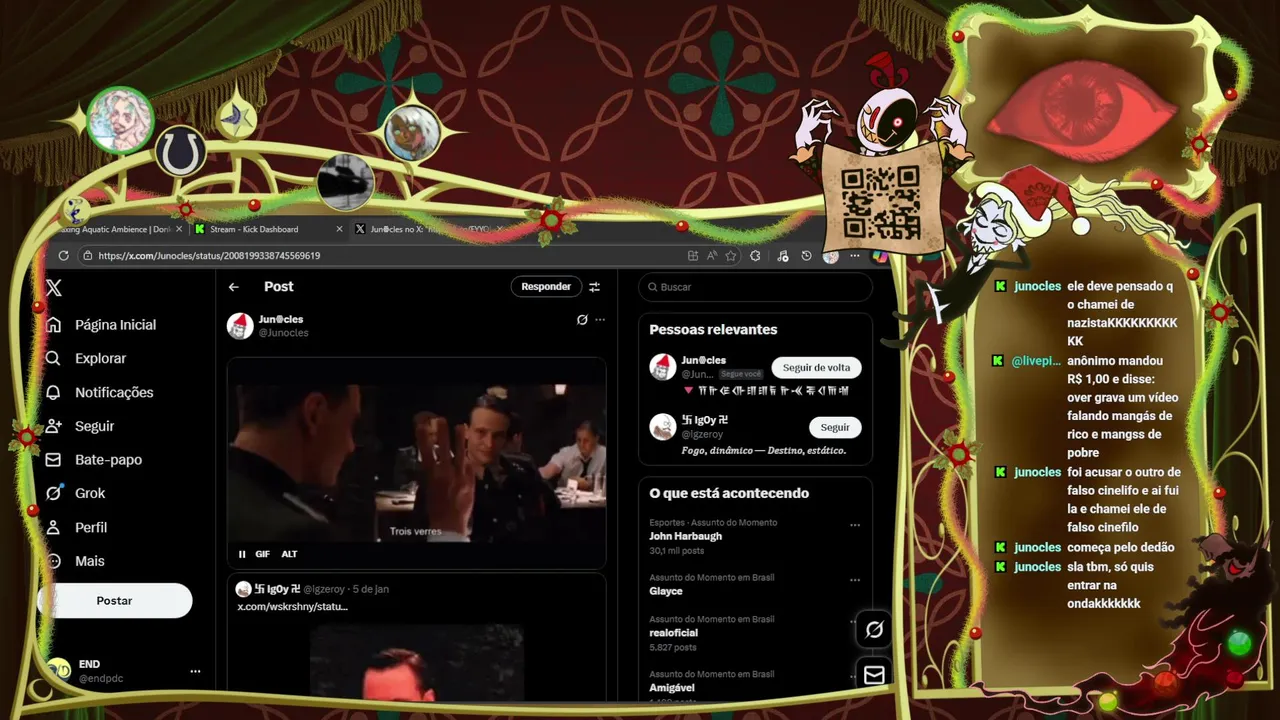Open floating messages envelope button
Viewport: 1280px width, 720px height.
point(874,675)
